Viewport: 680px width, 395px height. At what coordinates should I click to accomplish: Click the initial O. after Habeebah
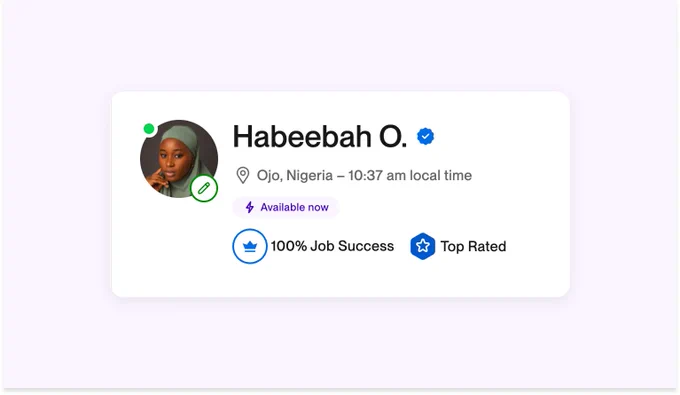coord(393,136)
